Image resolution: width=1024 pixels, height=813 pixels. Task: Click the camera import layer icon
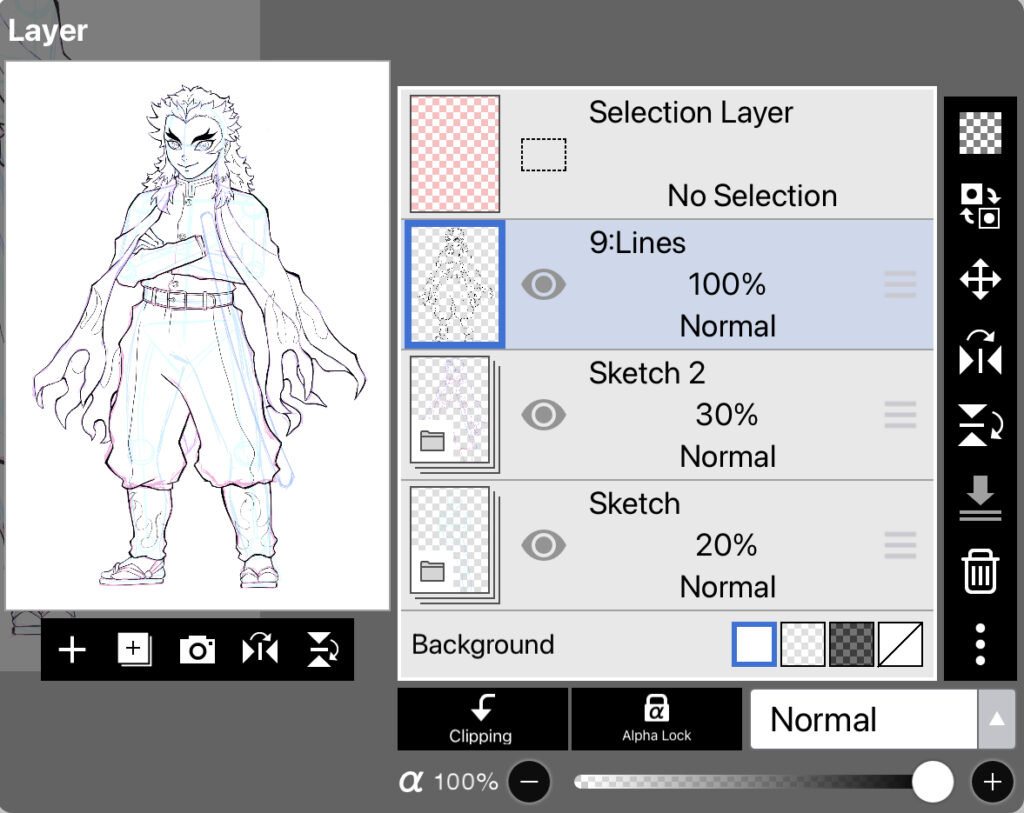tap(197, 650)
